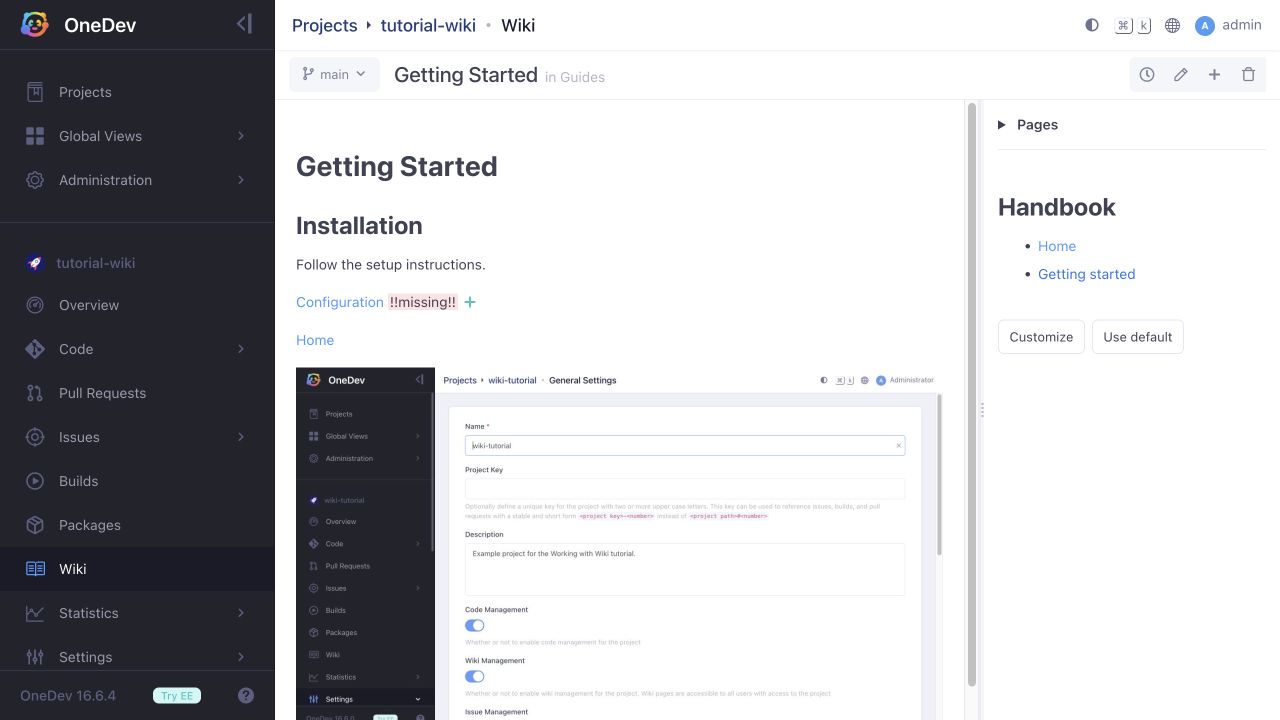
Task: Open the Projects menu item
Action: 137,92
